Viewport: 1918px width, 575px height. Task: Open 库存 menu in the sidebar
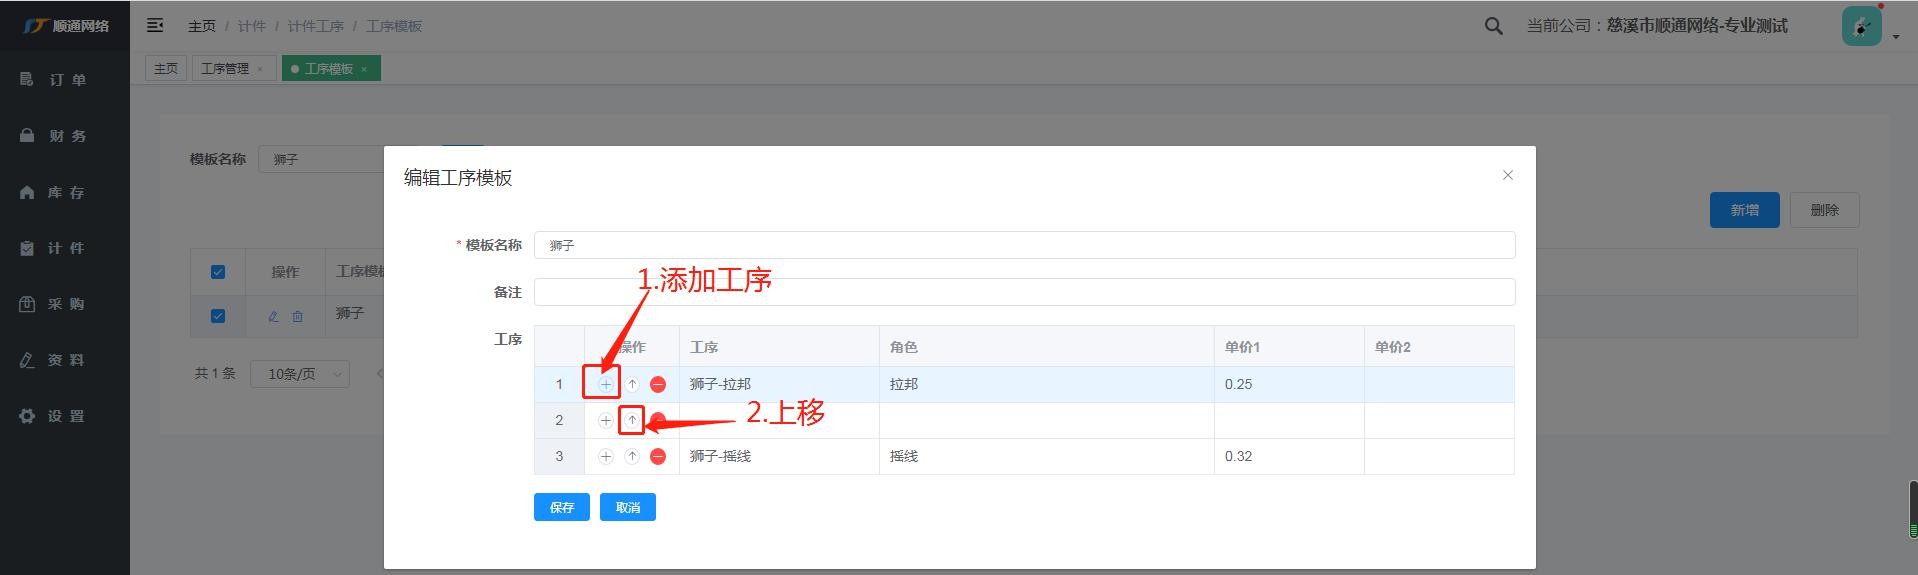[65, 192]
